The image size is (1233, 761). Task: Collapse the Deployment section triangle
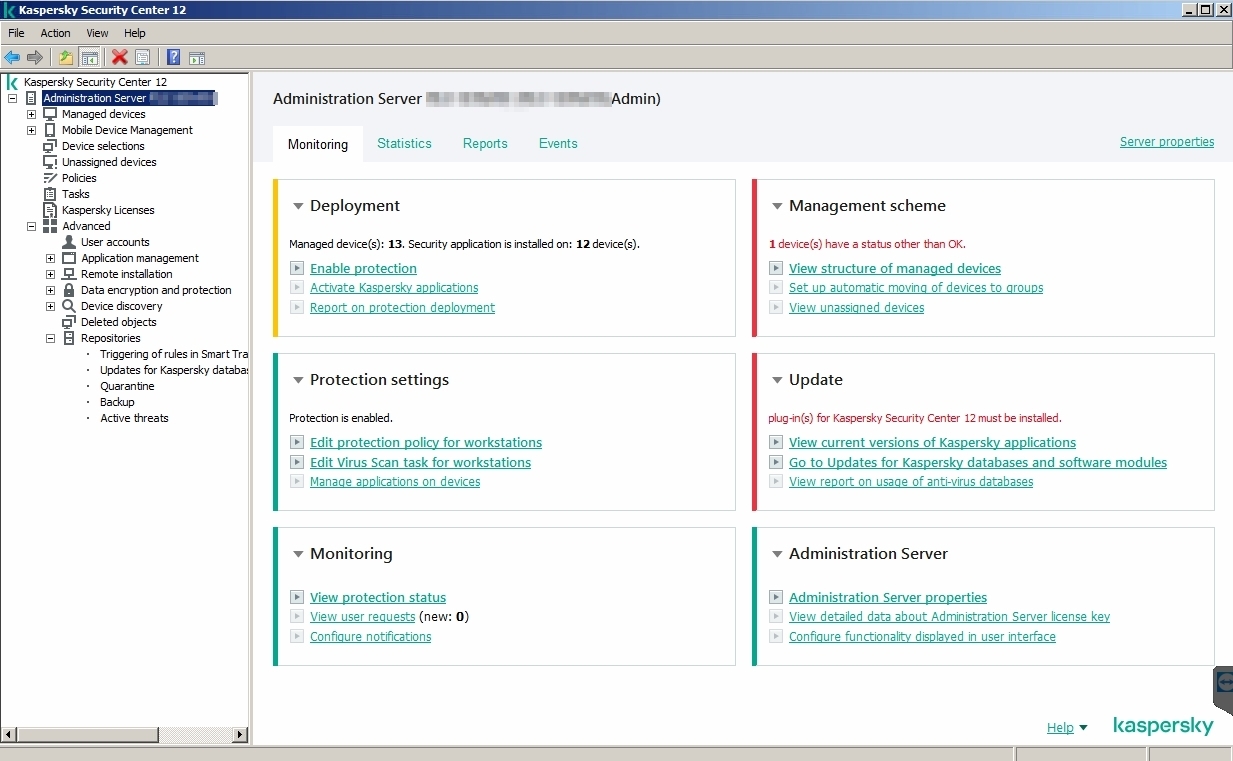[x=298, y=206]
